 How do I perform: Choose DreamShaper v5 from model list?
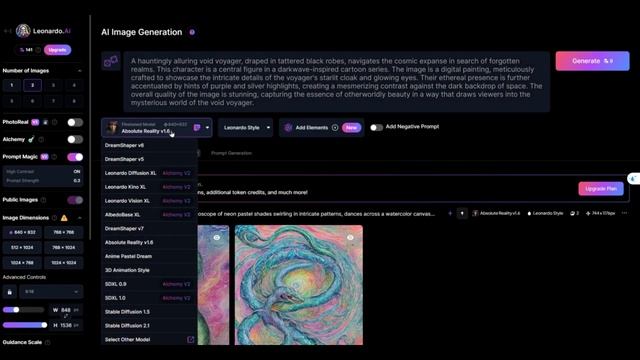click(x=149, y=159)
